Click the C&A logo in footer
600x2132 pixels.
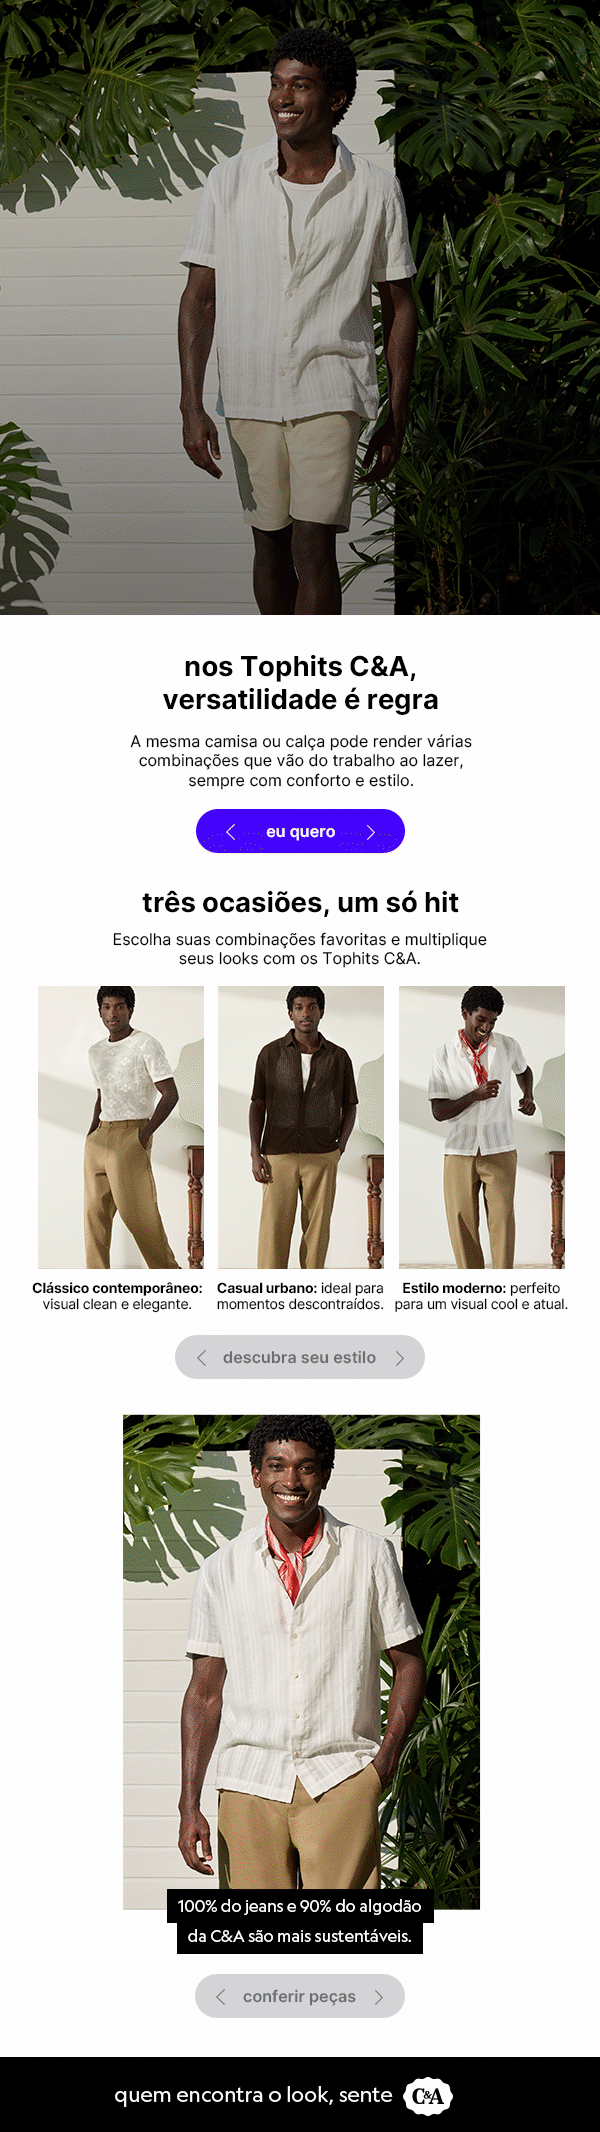(x=428, y=2095)
